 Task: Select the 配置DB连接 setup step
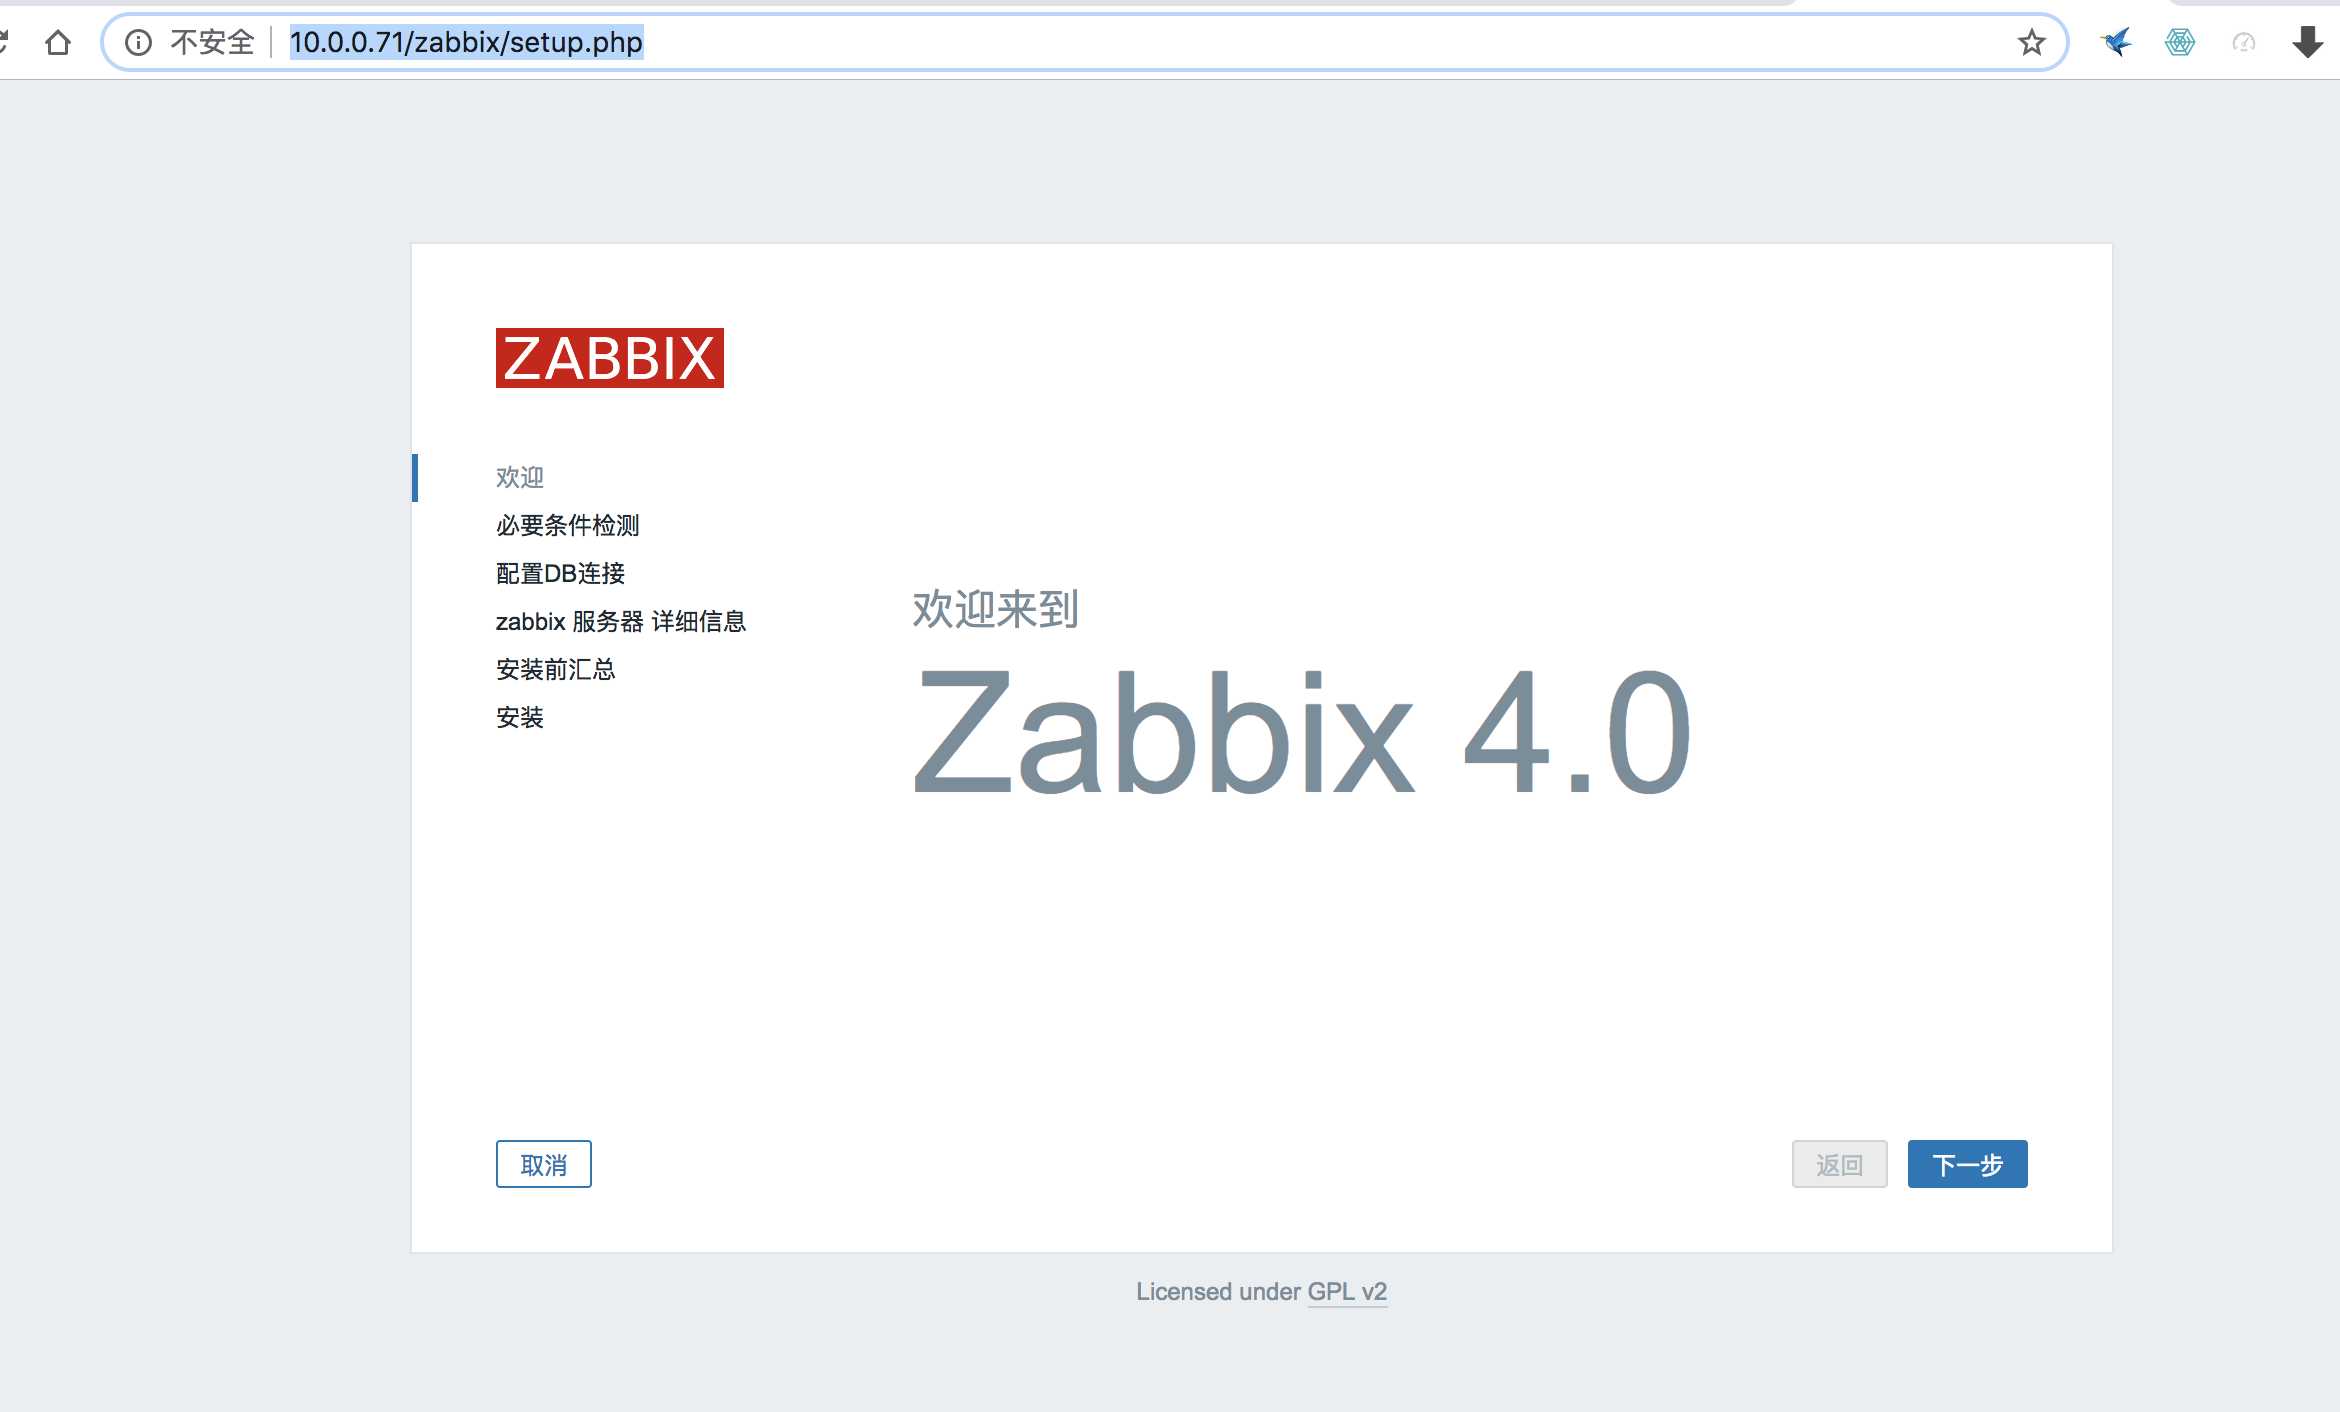[x=560, y=573]
